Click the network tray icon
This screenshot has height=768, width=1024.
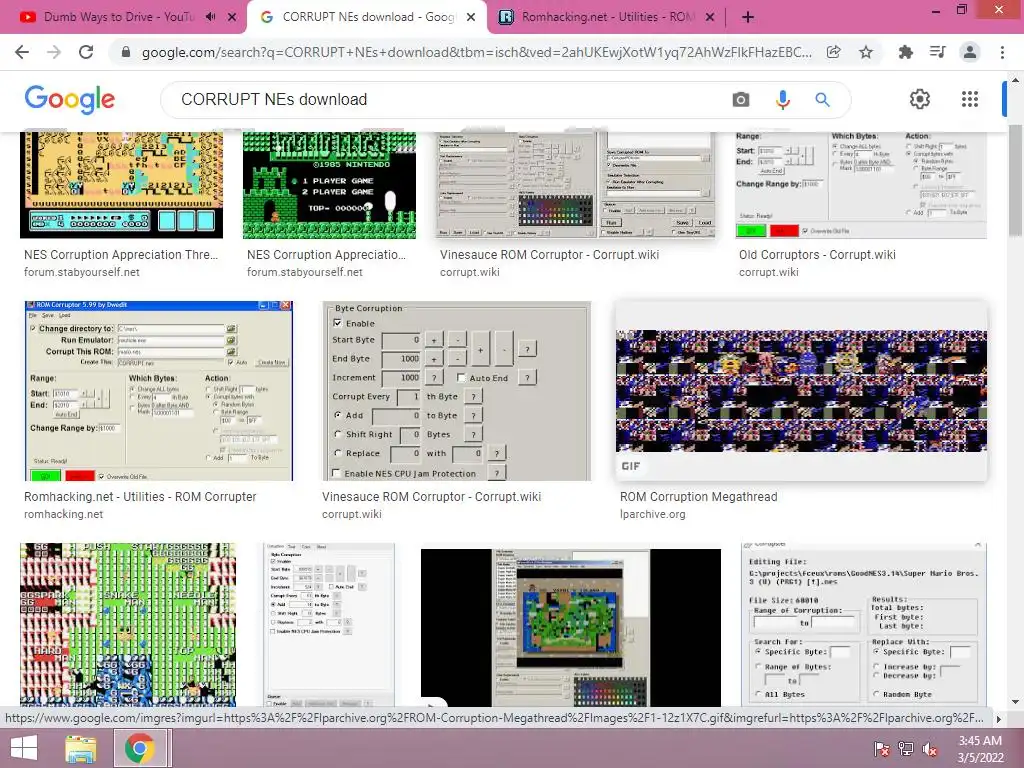[x=906, y=749]
